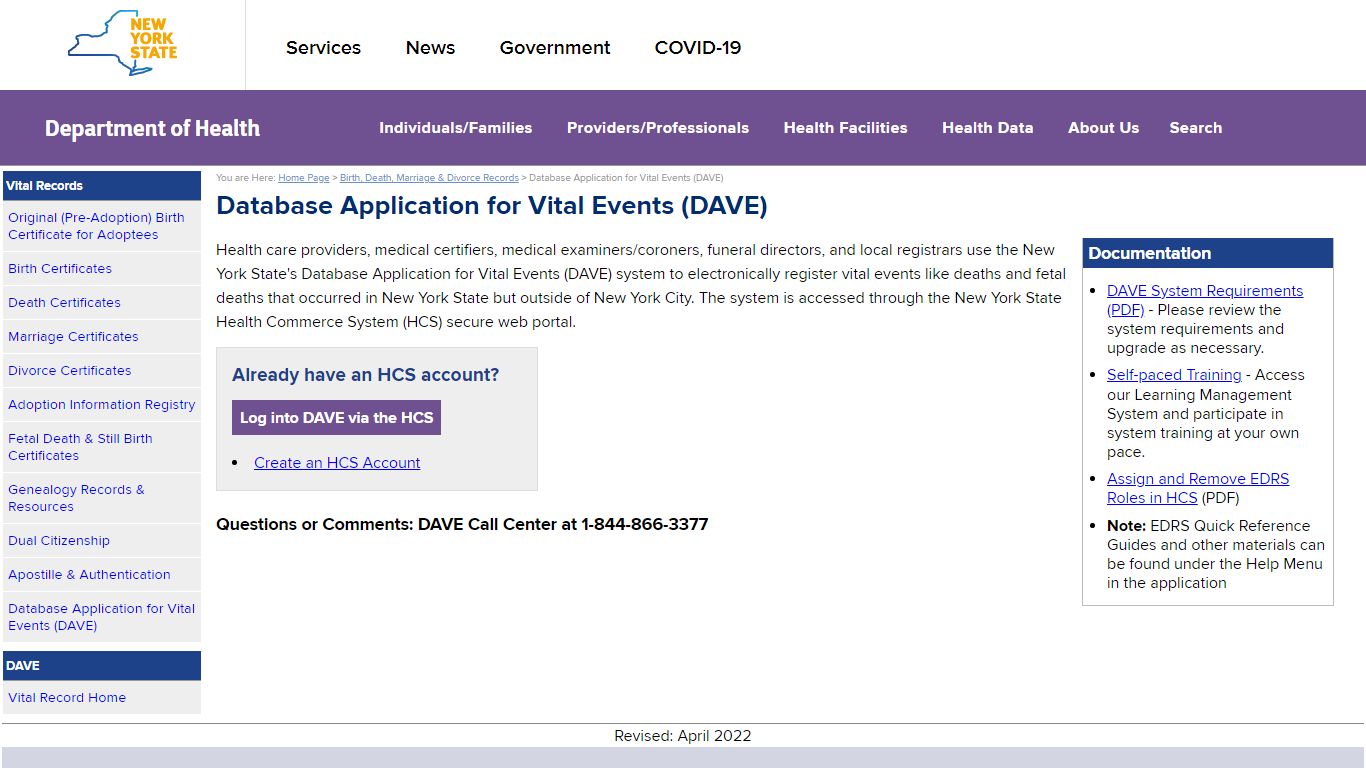Click the Documentation panel heading

[x=1207, y=253]
